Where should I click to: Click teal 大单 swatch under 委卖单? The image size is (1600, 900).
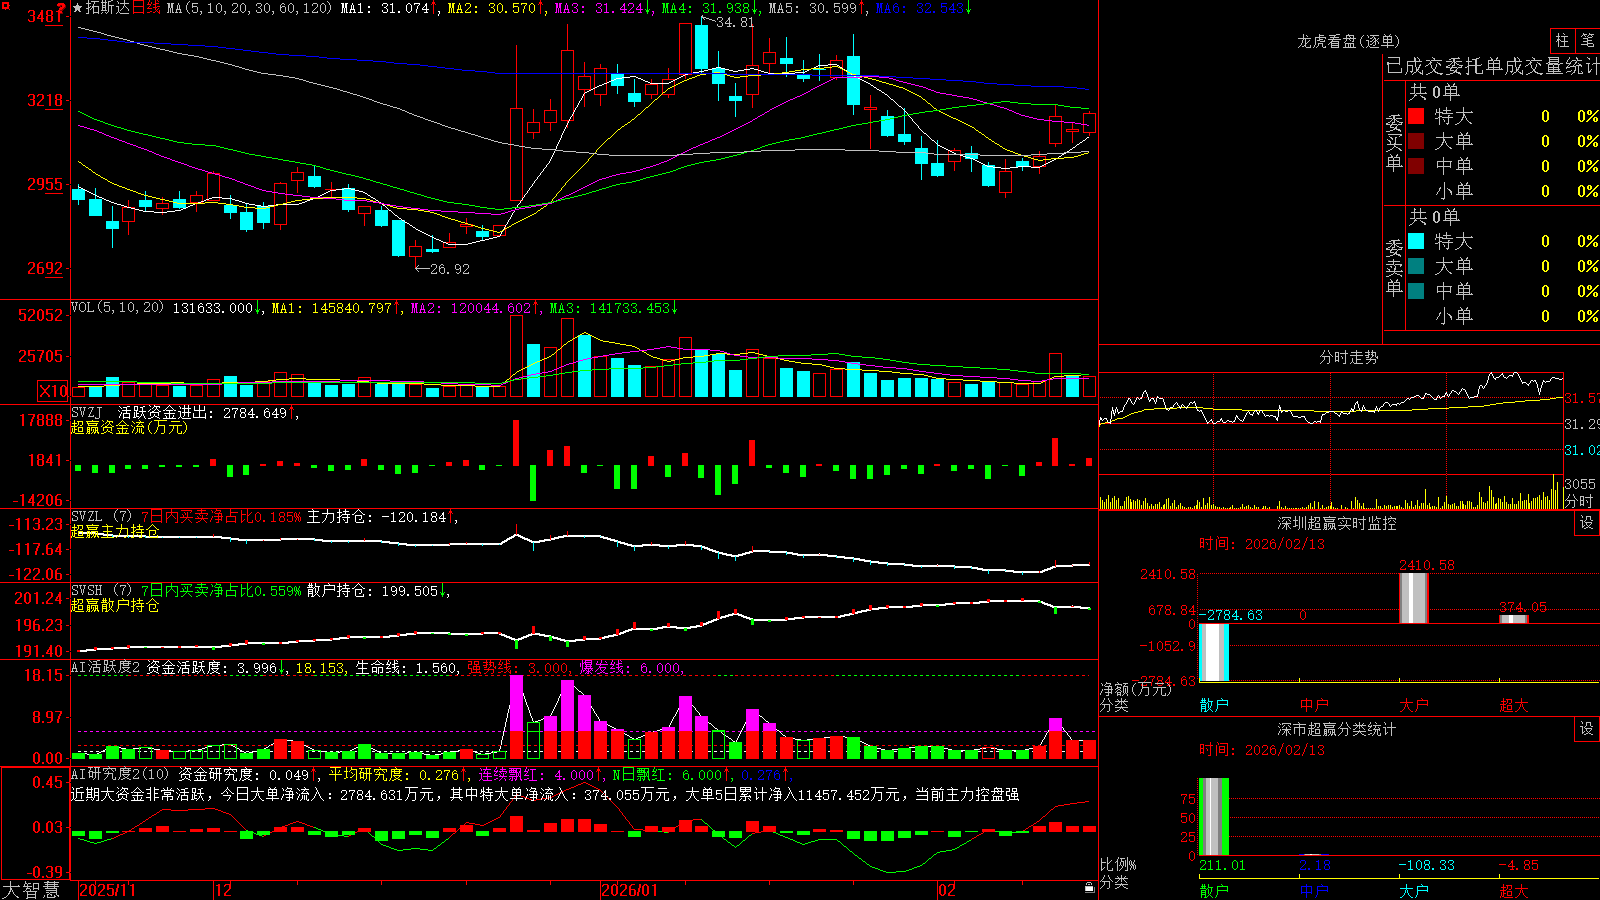tap(1416, 266)
